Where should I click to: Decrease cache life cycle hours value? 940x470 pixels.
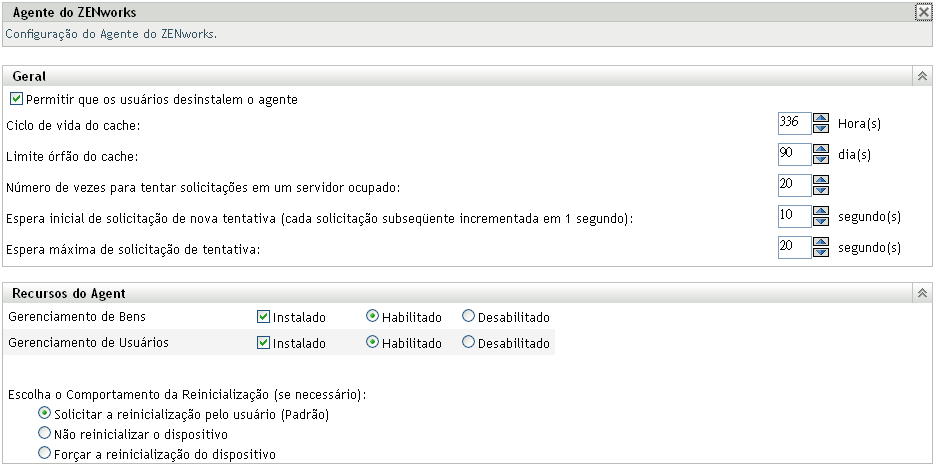coord(821,129)
